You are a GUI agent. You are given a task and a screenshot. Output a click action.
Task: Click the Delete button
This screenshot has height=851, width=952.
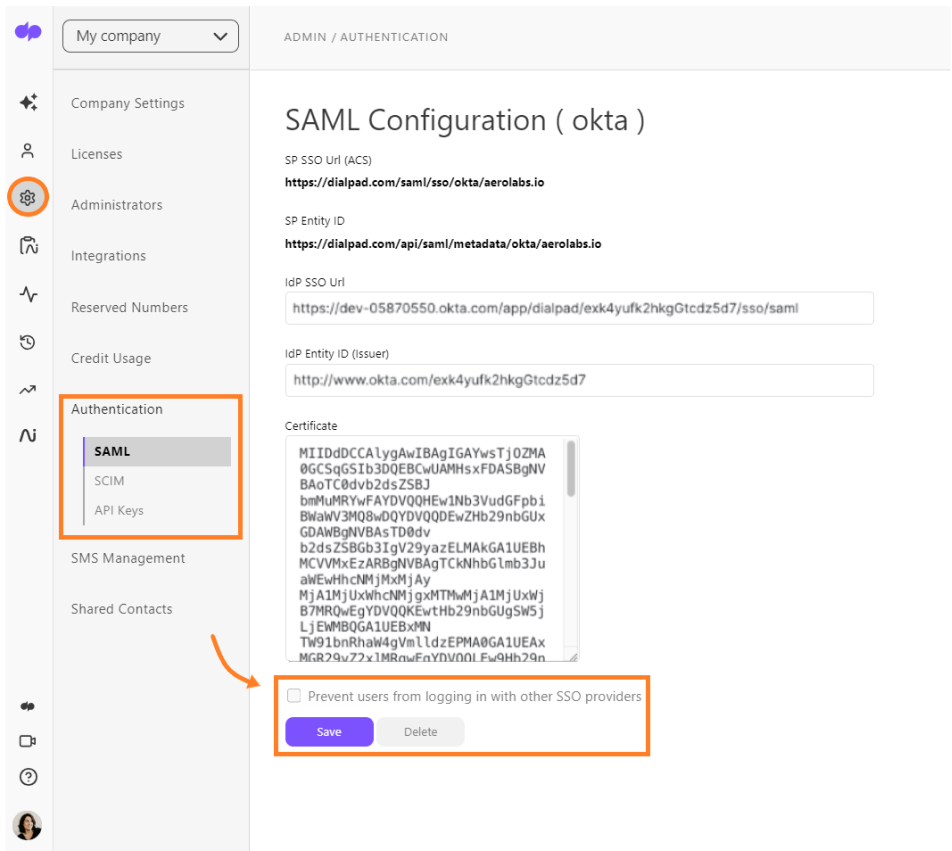pos(421,732)
